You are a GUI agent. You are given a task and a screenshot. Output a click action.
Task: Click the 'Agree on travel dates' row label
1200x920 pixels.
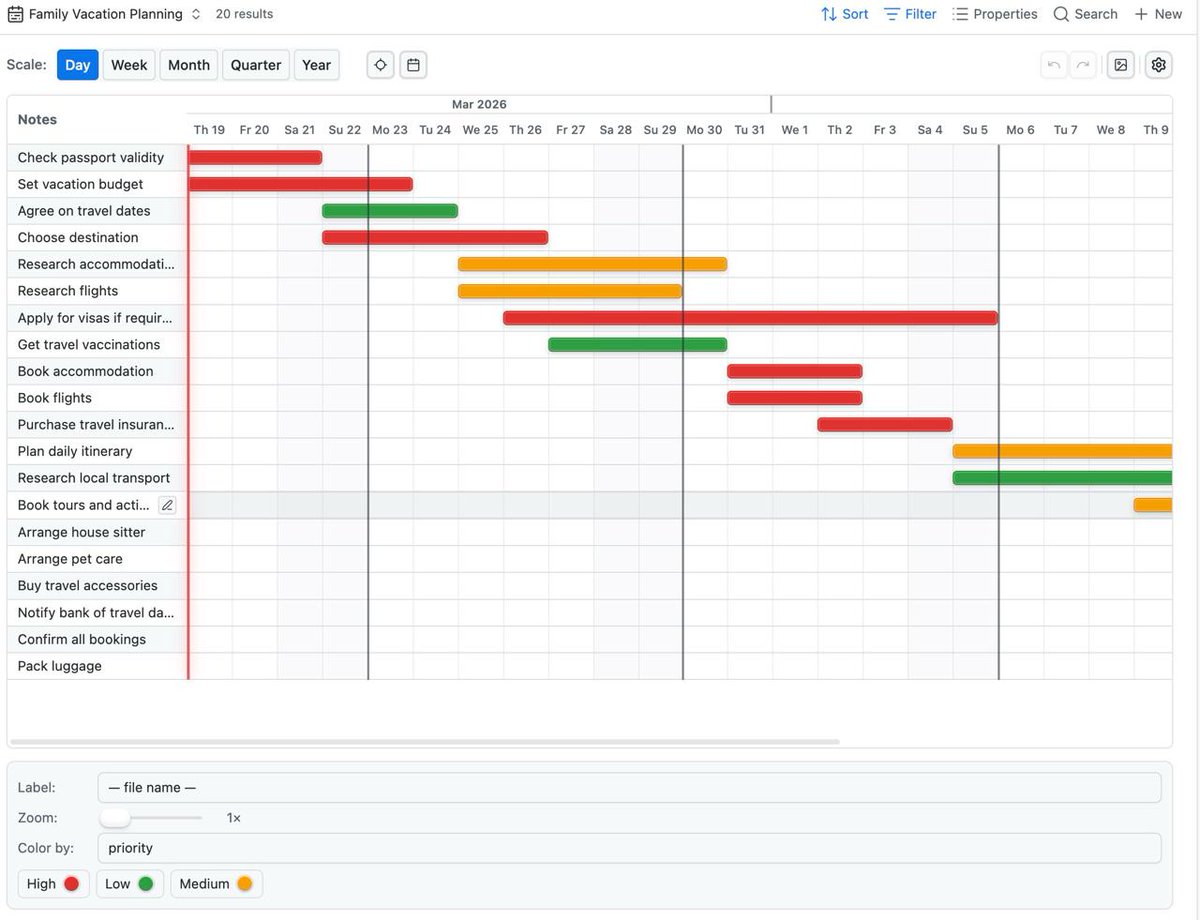point(84,211)
